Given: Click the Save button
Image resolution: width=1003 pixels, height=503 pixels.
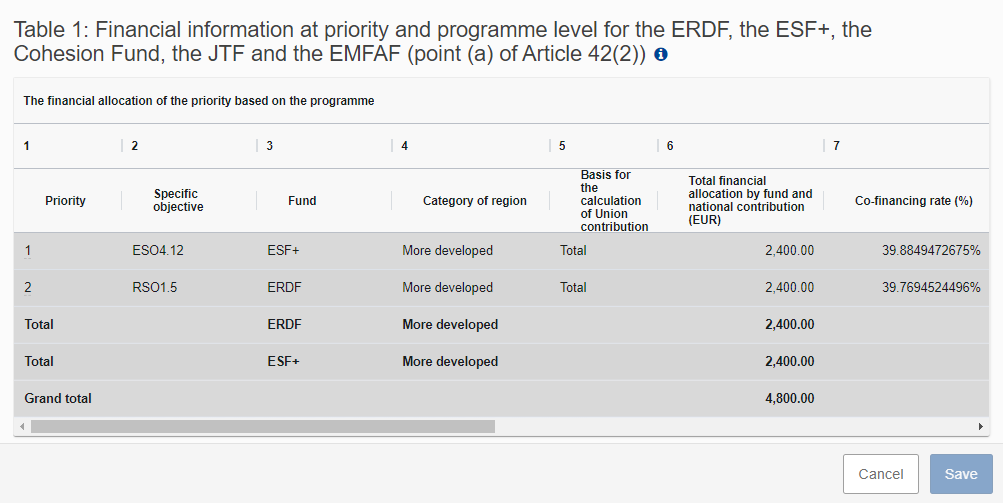Looking at the screenshot, I should 961,474.
